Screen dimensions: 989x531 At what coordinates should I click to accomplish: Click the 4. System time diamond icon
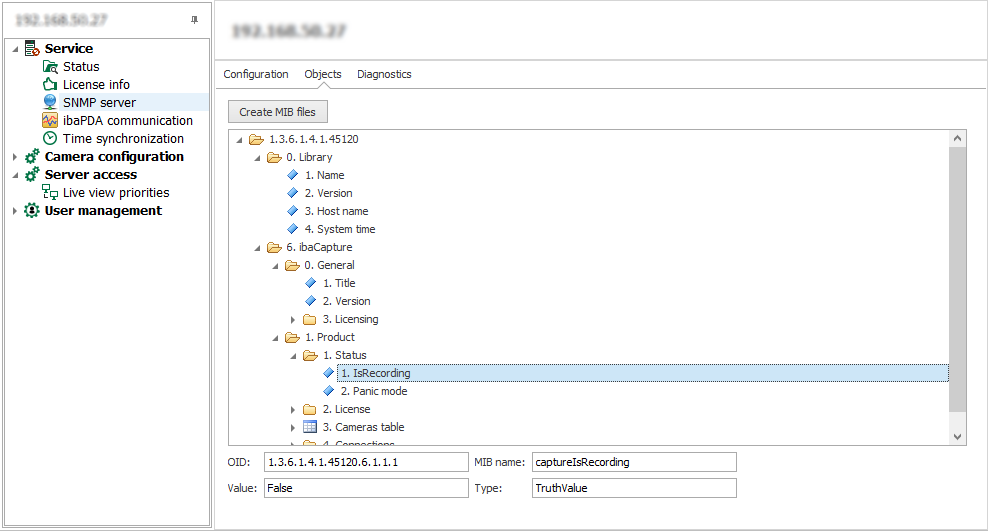(293, 229)
